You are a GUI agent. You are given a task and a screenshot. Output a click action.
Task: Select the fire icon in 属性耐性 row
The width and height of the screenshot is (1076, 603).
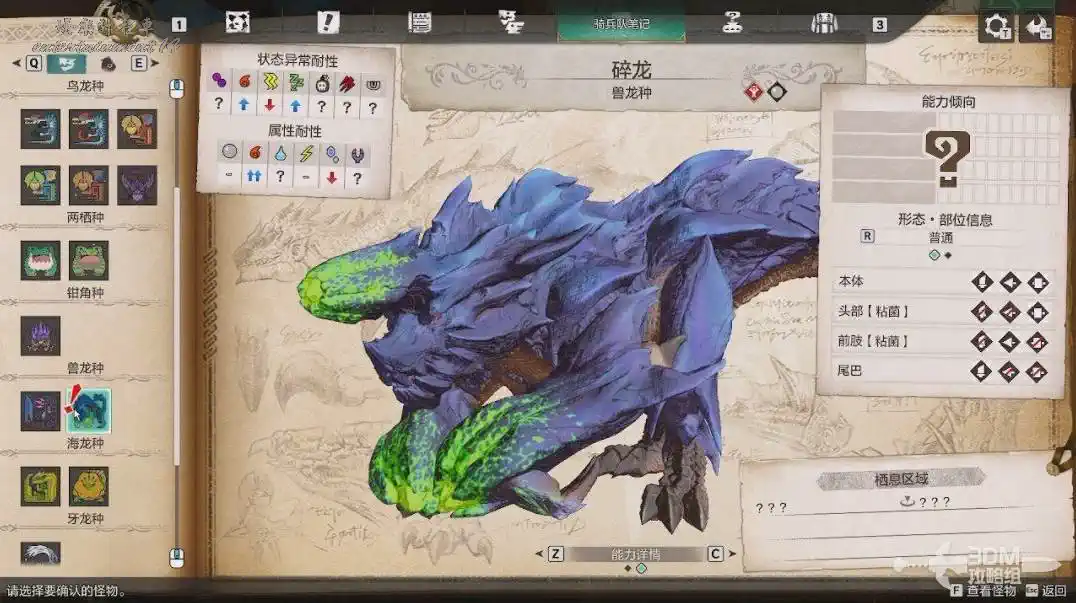[255, 153]
